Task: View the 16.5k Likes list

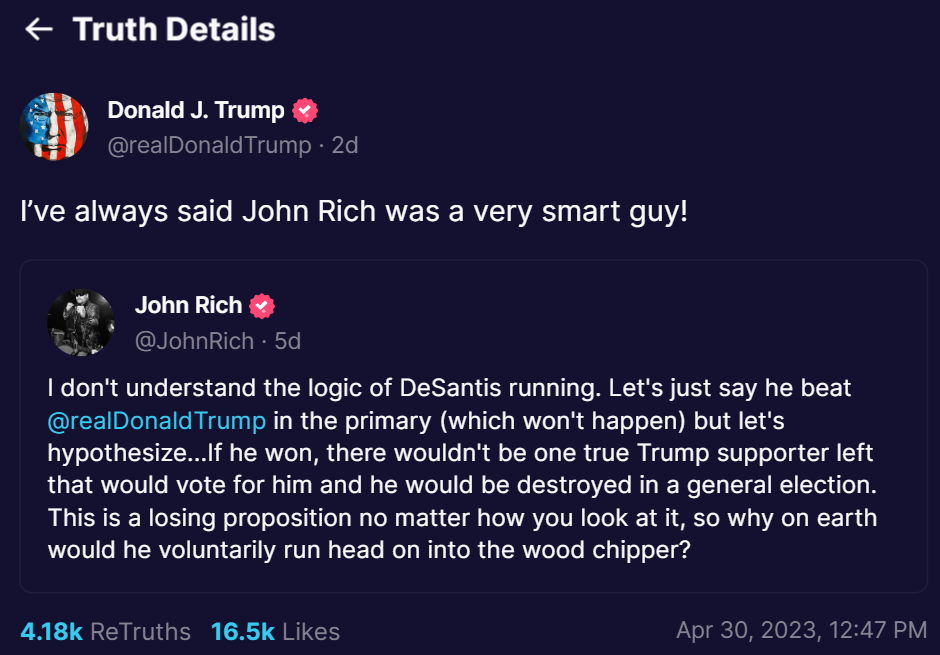Action: pyautogui.click(x=275, y=631)
